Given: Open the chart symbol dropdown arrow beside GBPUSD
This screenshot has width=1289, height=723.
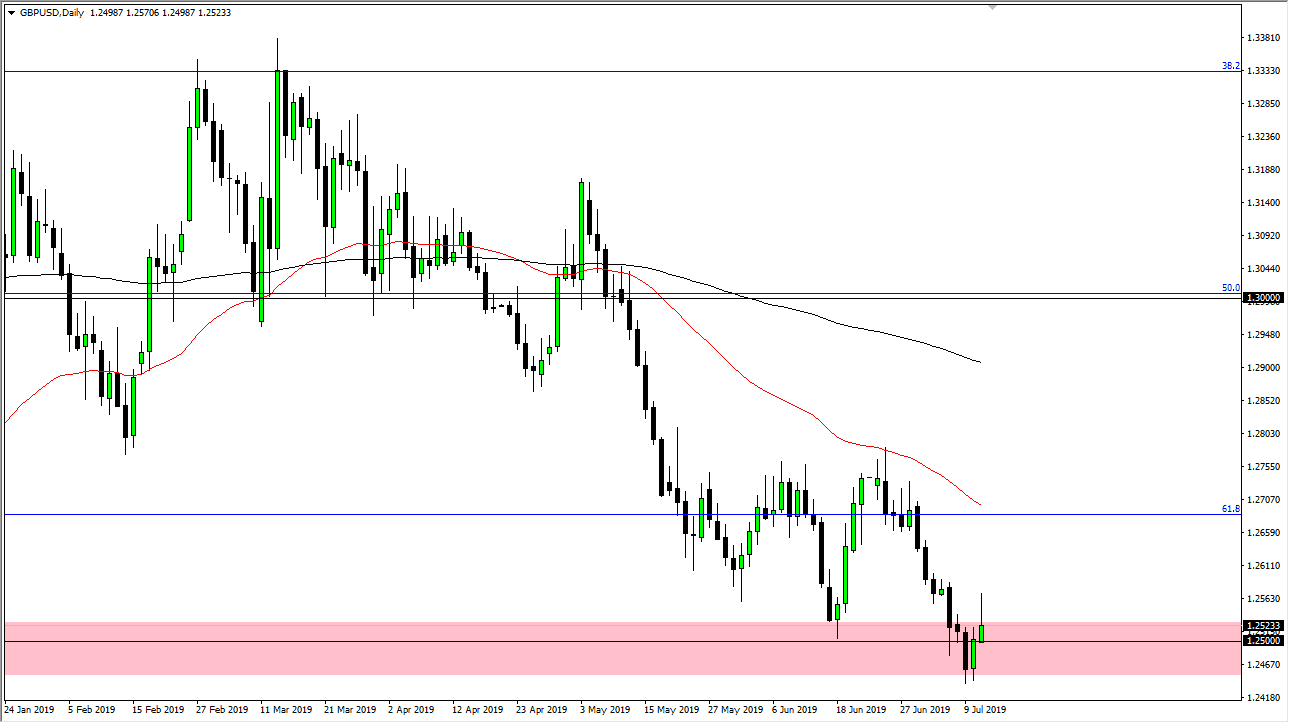Looking at the screenshot, I should point(10,11).
